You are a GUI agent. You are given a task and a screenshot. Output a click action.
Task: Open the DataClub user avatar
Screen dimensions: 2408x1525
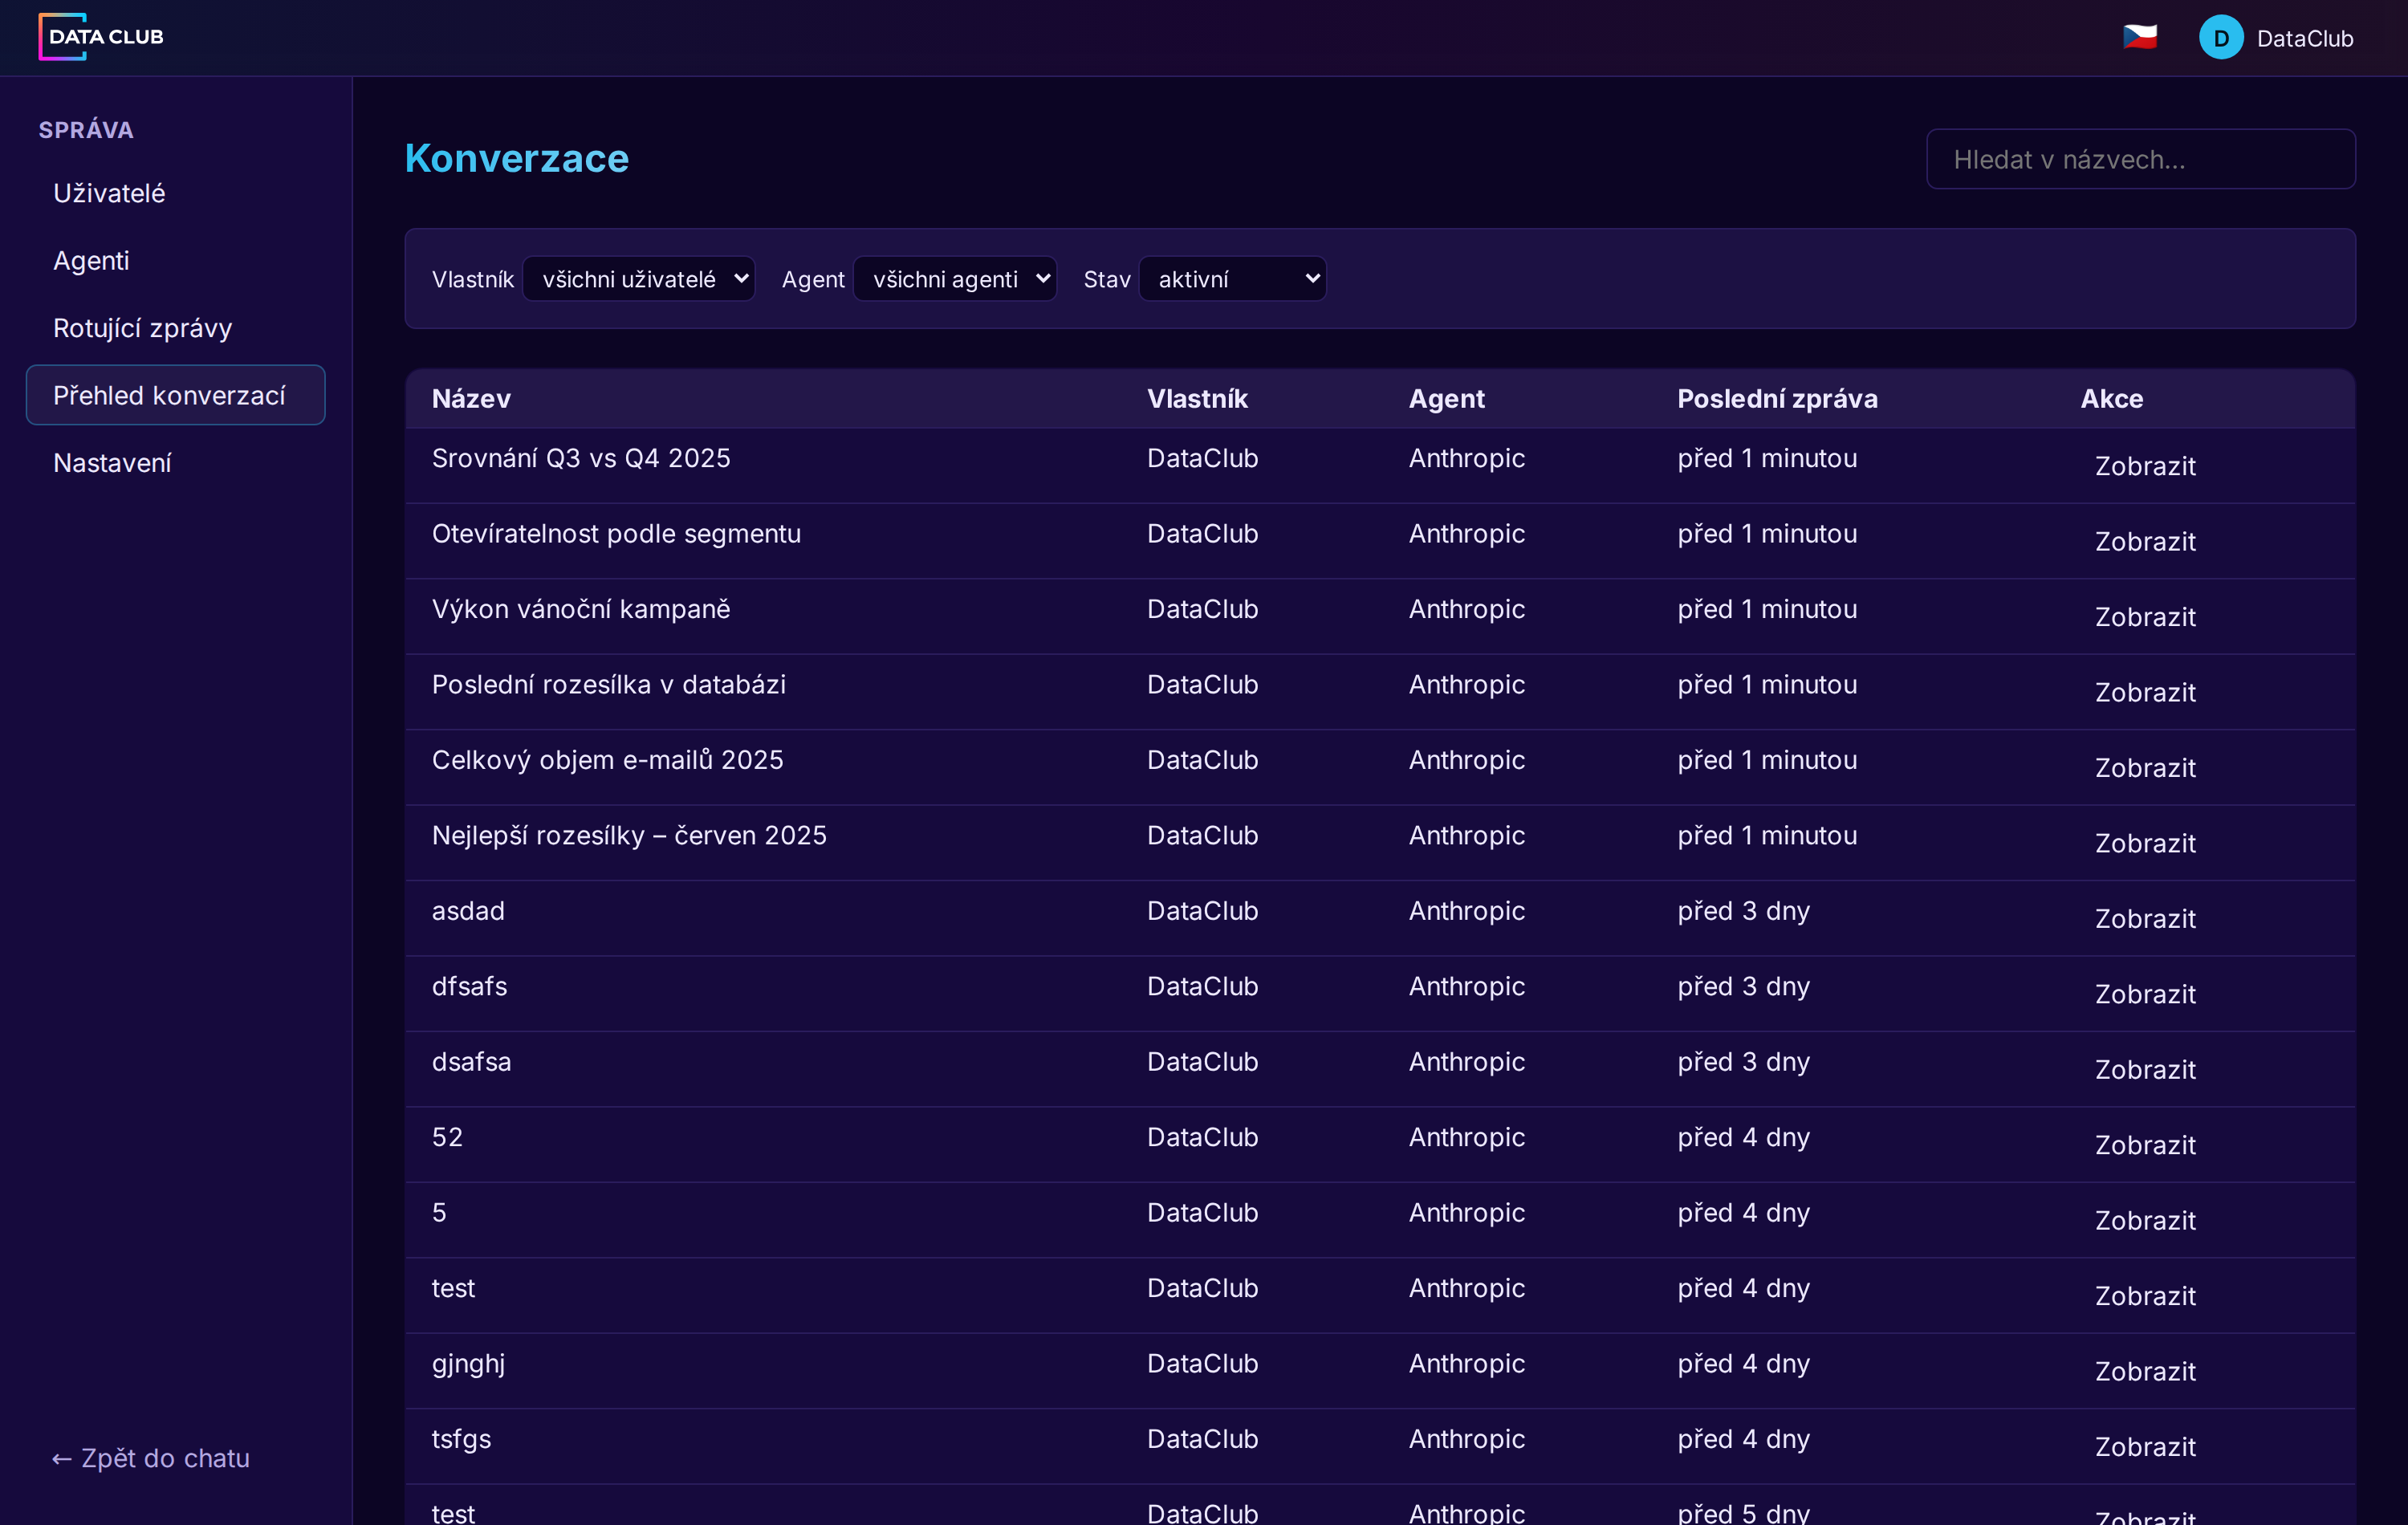[2221, 38]
